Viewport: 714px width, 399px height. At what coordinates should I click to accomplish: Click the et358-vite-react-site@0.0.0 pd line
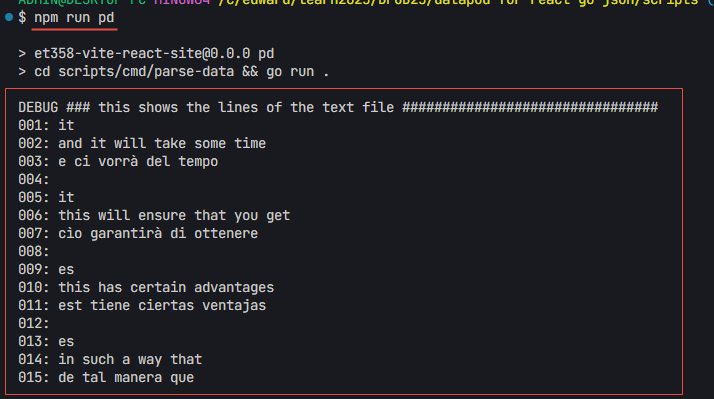[146, 53]
